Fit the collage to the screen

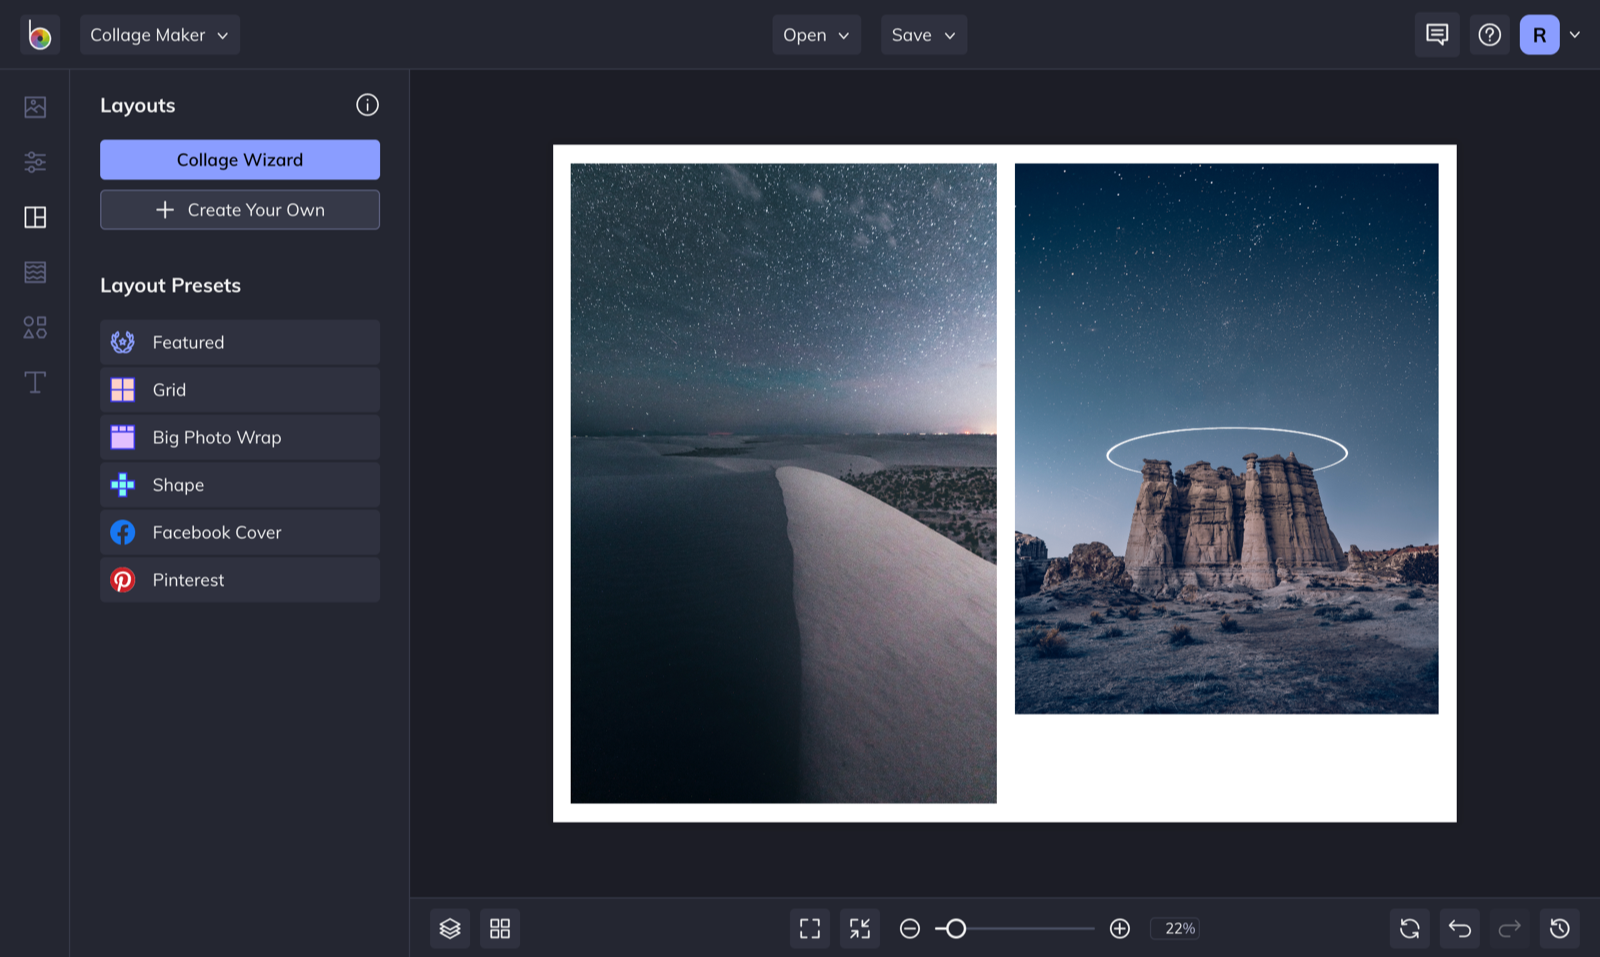[x=859, y=928]
